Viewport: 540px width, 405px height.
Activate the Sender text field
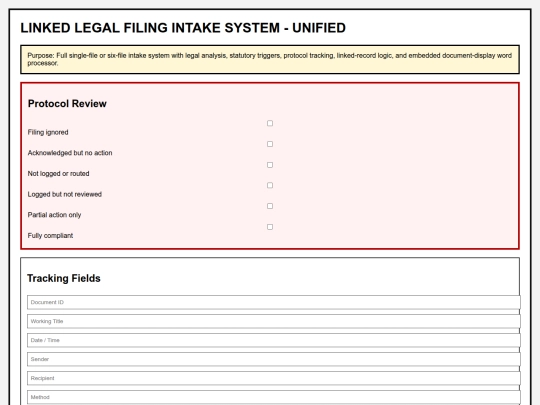tap(274, 359)
